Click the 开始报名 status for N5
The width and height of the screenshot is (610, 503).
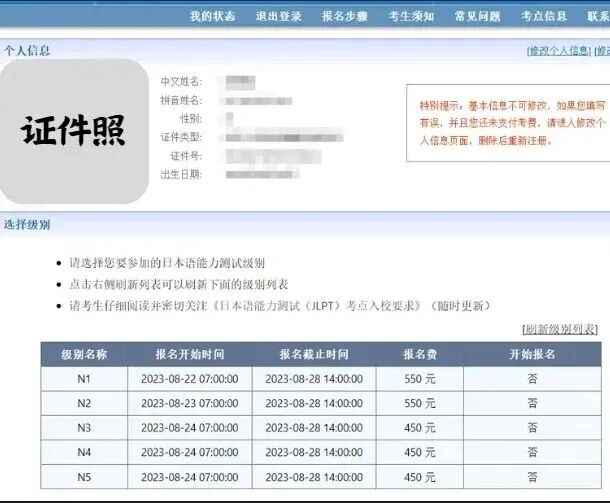532,477
